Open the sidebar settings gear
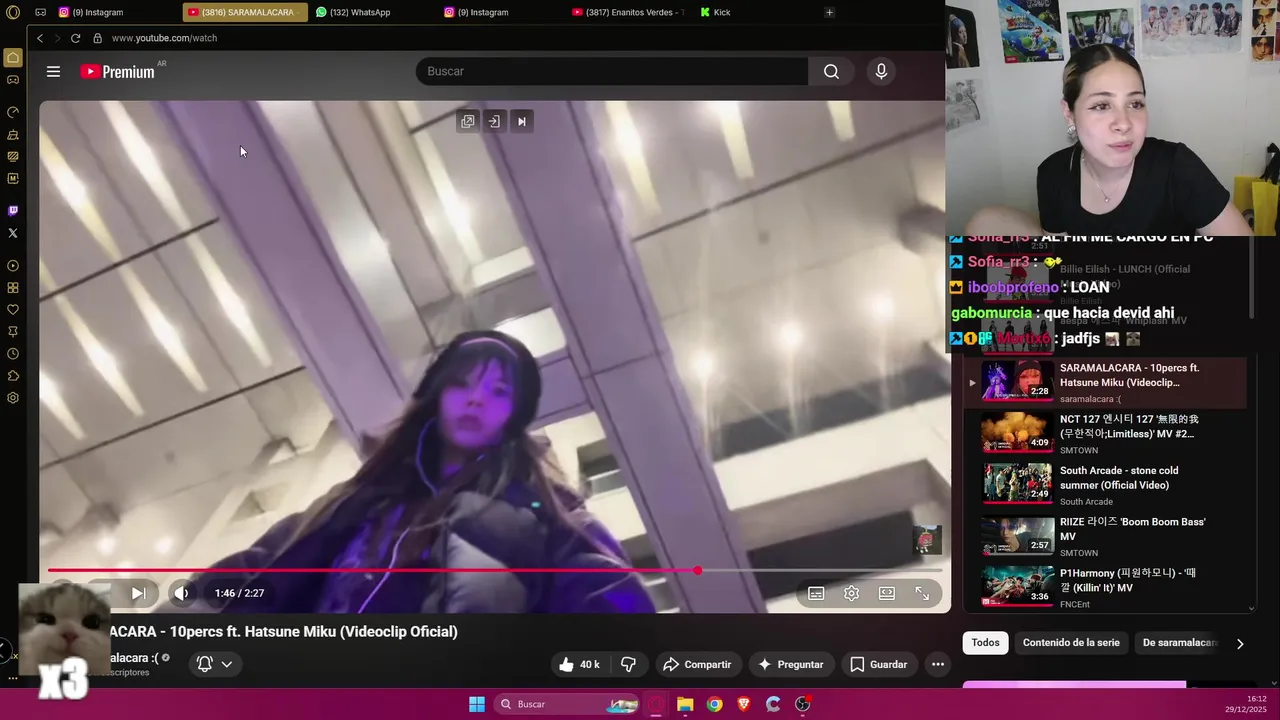This screenshot has width=1280, height=720. pos(13,398)
